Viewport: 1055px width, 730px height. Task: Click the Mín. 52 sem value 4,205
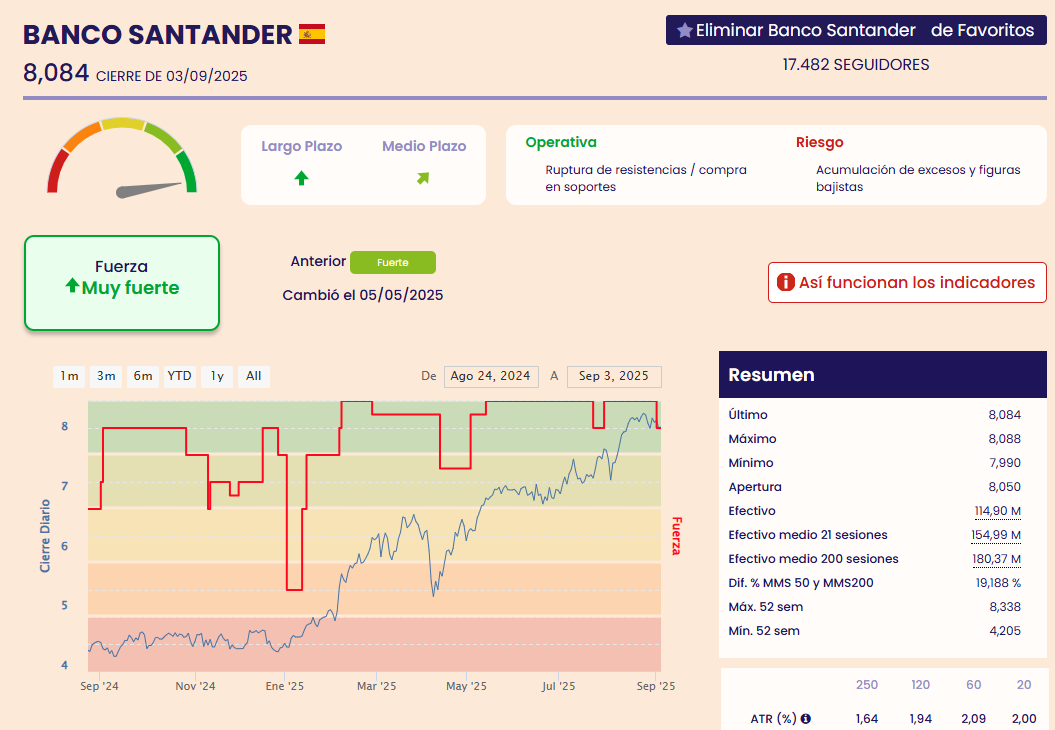[x=1005, y=631]
